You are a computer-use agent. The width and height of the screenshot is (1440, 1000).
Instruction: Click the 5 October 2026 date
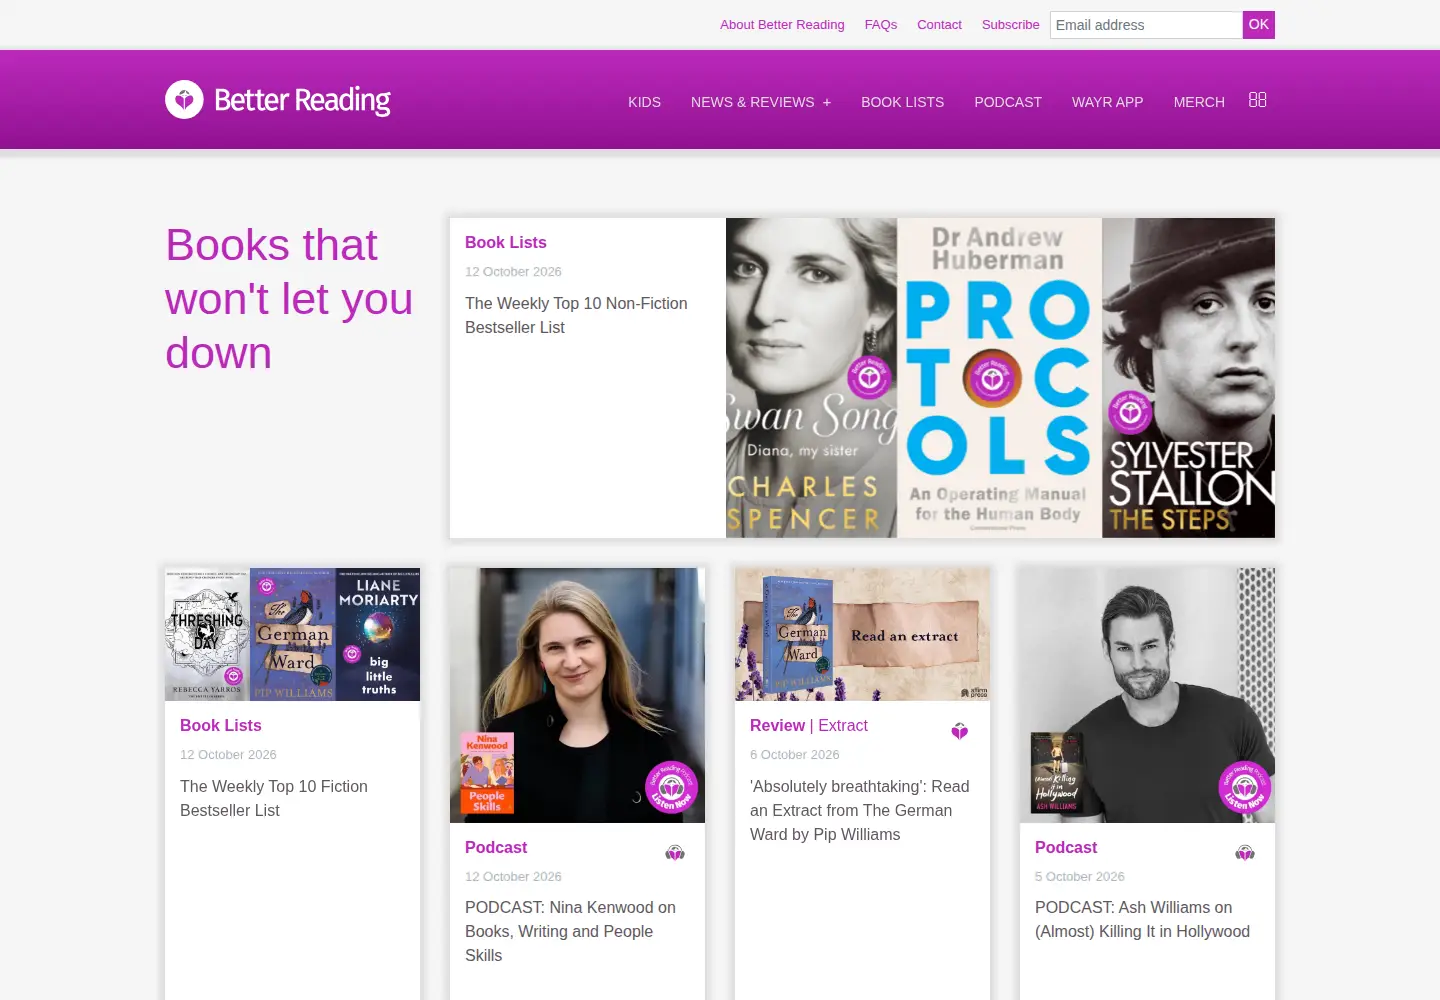tap(1080, 876)
